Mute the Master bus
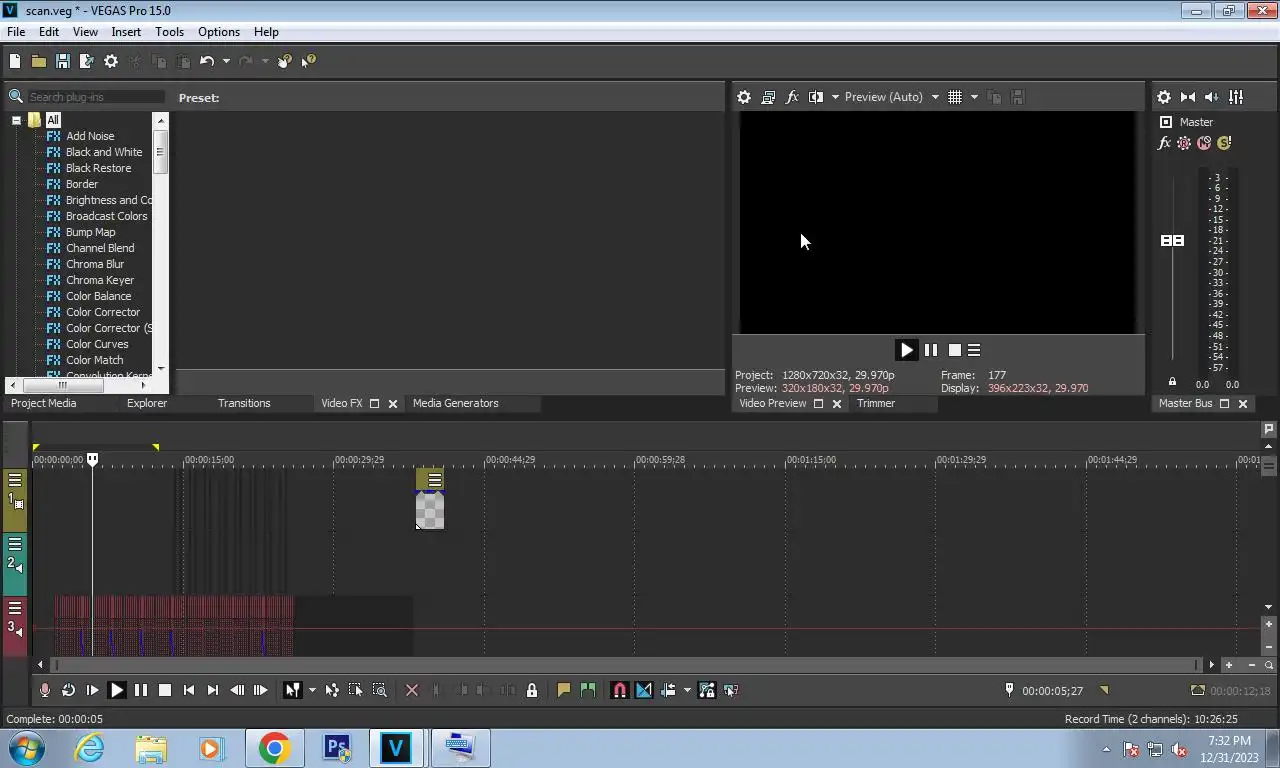This screenshot has height=768, width=1280. point(1204,143)
